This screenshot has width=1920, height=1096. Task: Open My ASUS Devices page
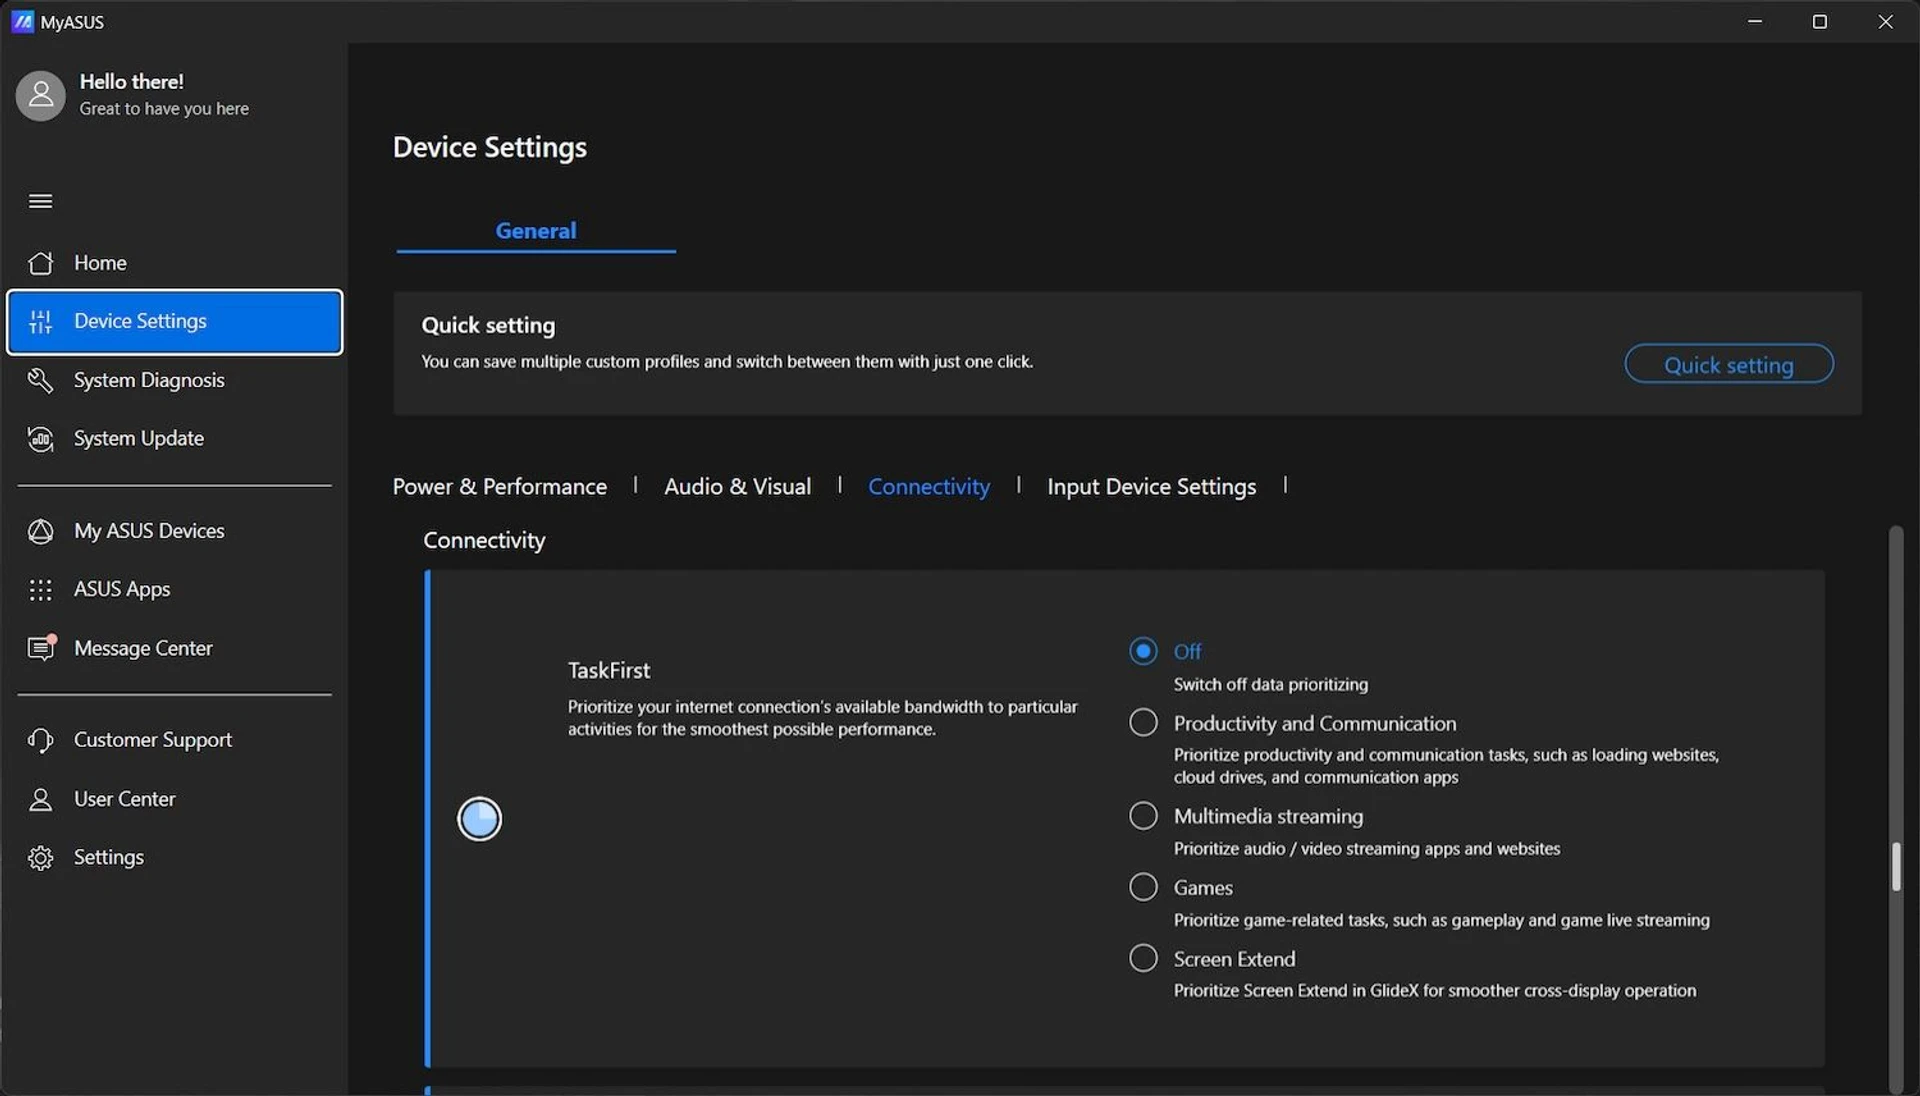point(174,531)
